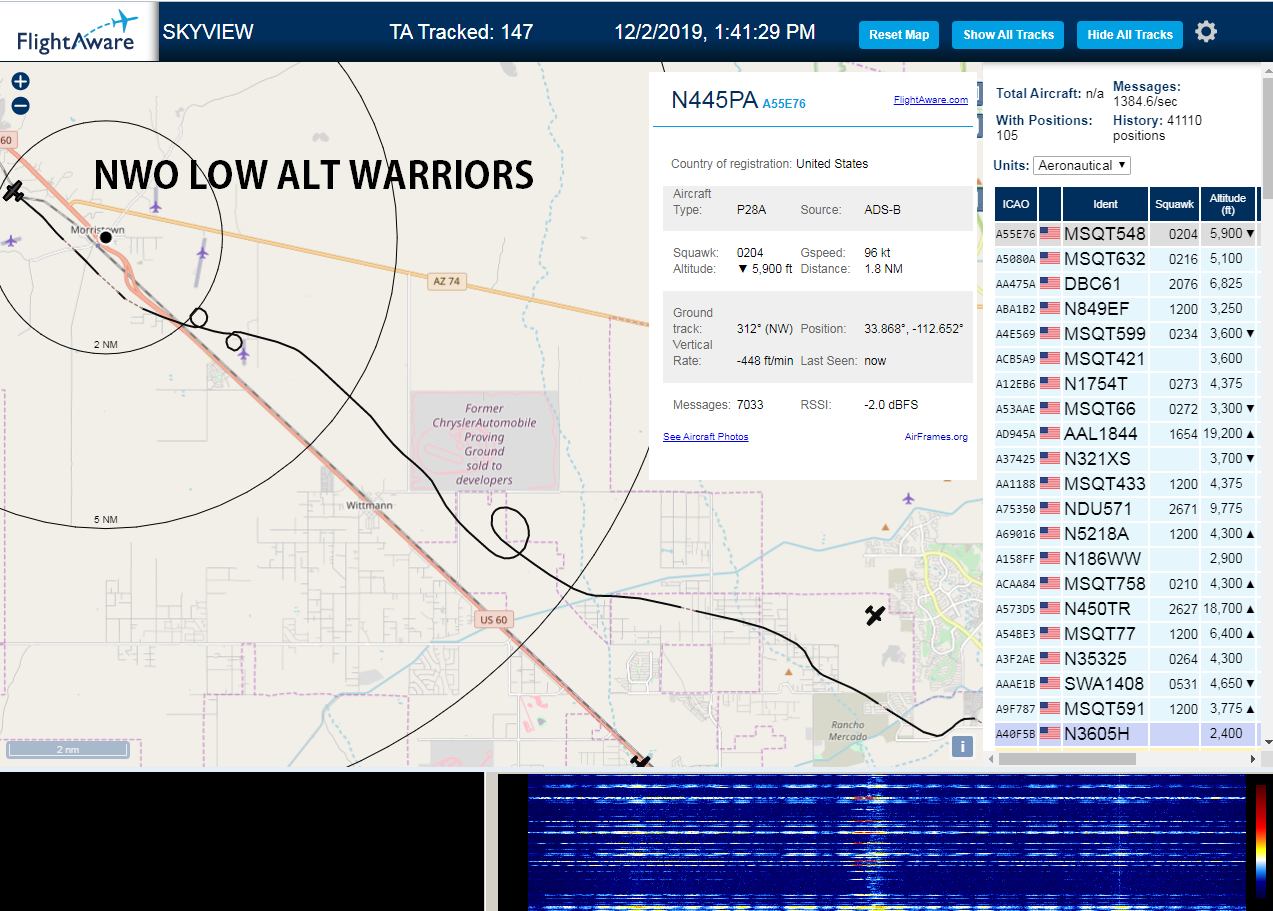Open the Units Aeronautical dropdown

[x=1082, y=165]
